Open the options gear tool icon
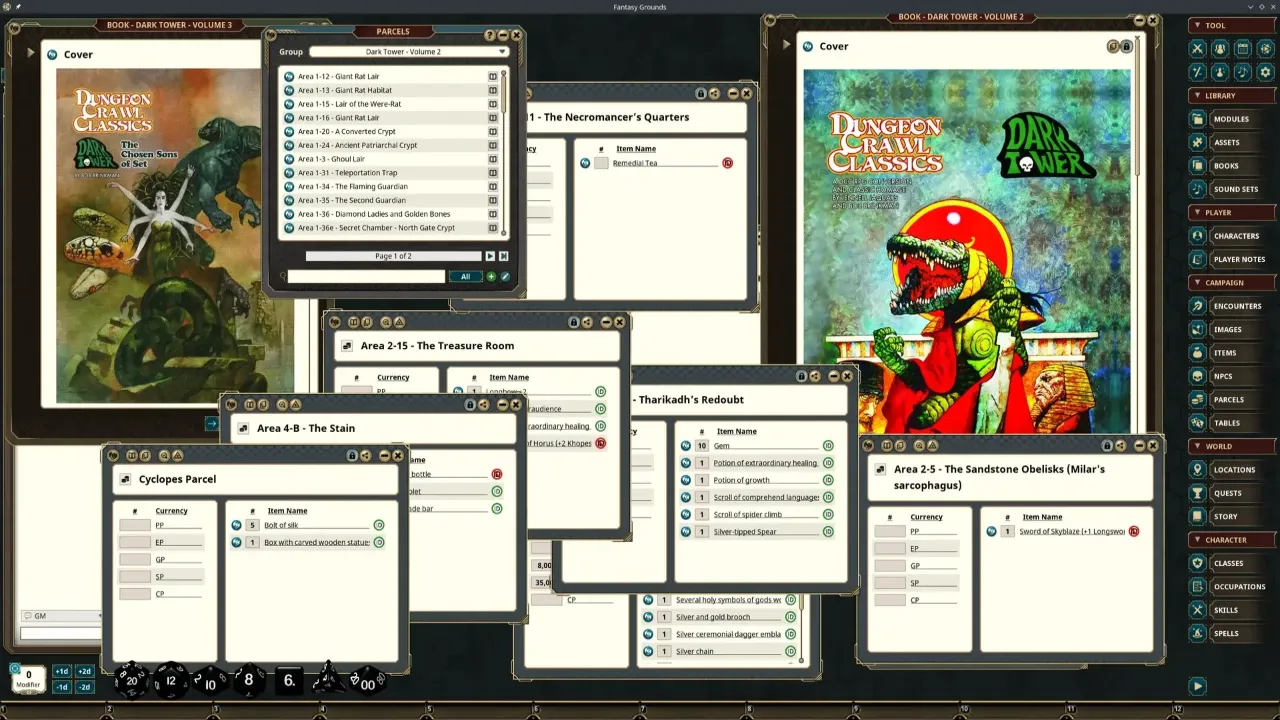1280x720 pixels. click(x=1265, y=72)
